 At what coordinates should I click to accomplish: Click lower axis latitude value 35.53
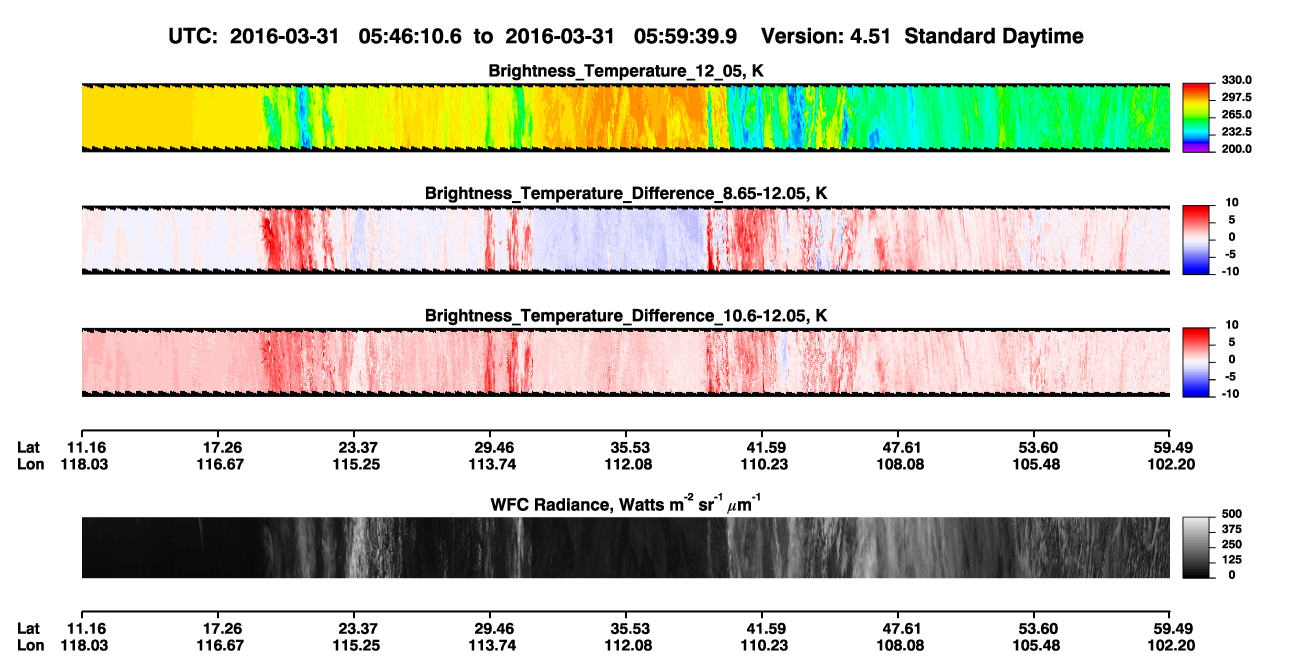(626, 629)
